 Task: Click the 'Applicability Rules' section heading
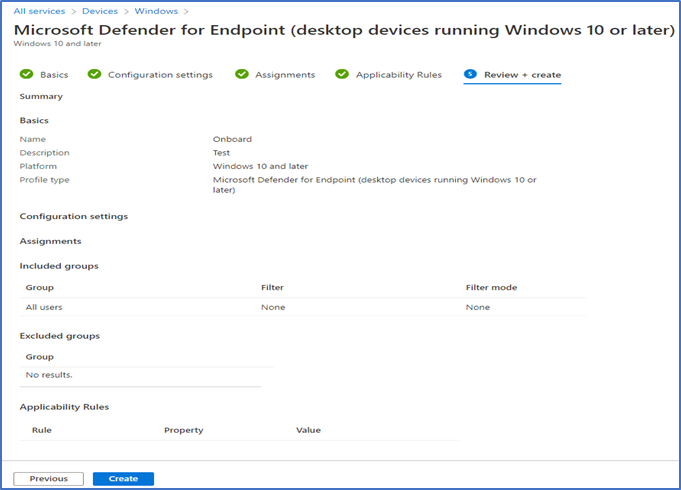coord(64,407)
